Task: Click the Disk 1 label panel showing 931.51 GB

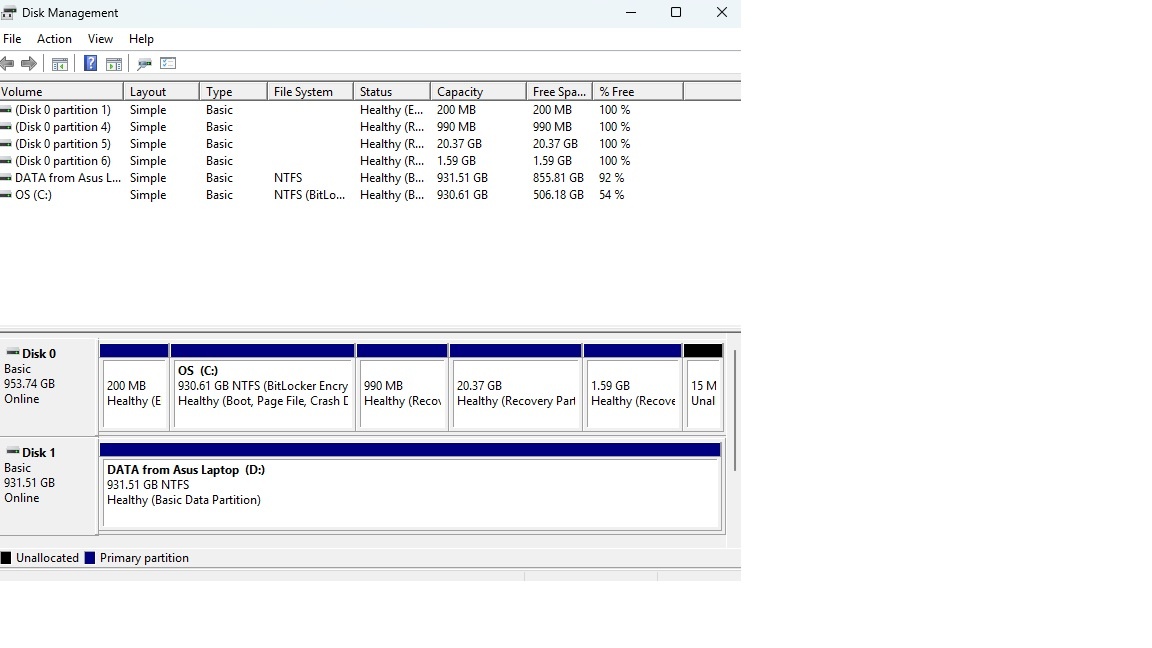Action: pyautogui.click(x=48, y=486)
